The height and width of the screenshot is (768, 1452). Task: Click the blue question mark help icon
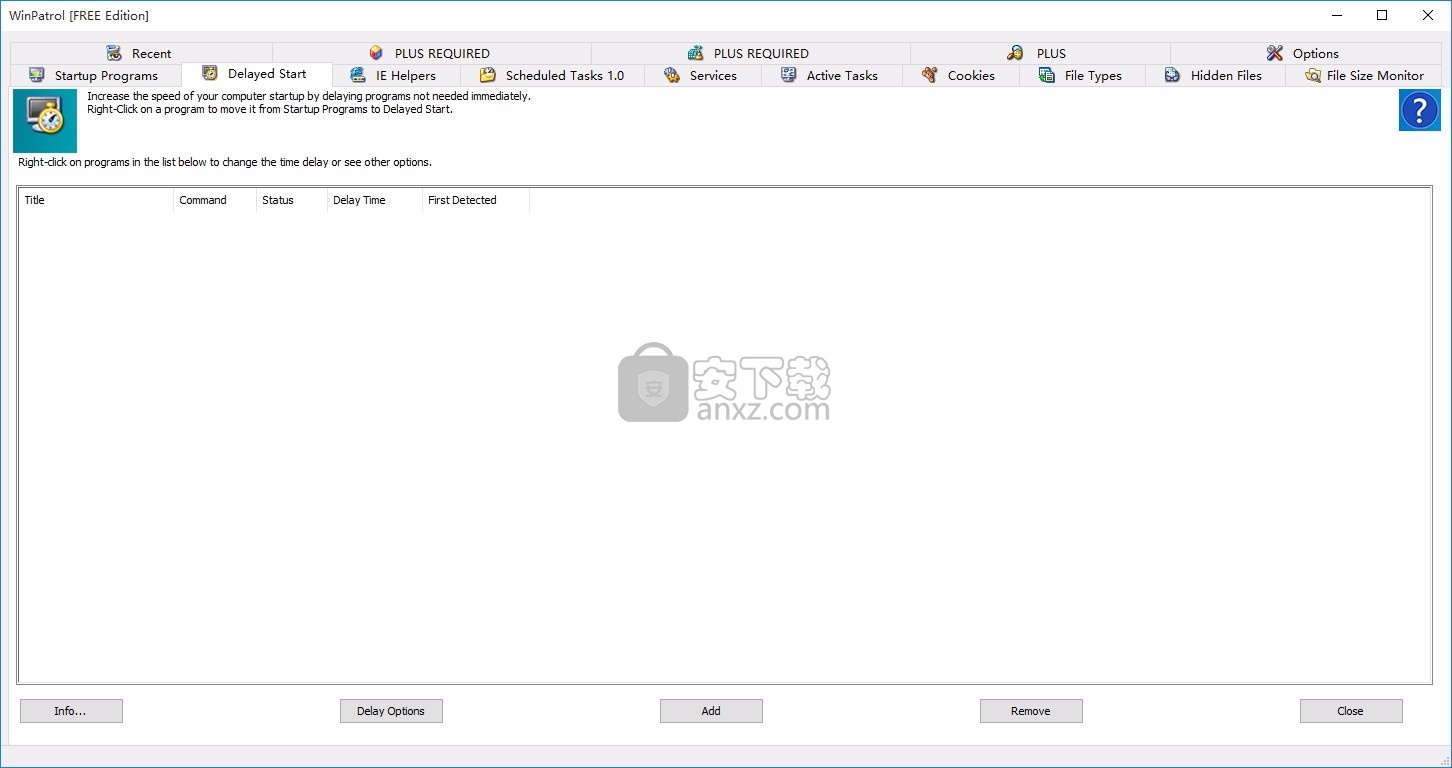point(1420,110)
